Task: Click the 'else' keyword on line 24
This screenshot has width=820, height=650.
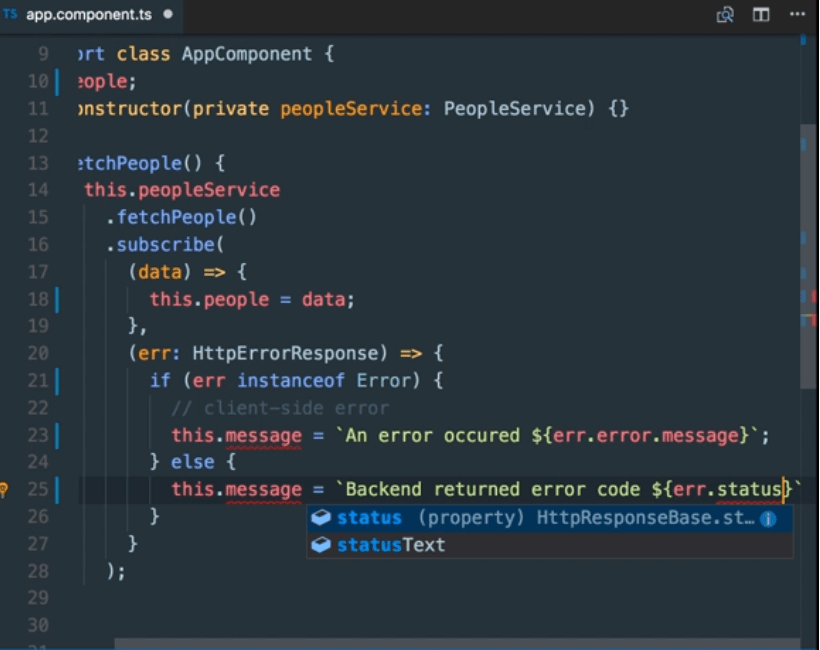Action: pos(192,462)
